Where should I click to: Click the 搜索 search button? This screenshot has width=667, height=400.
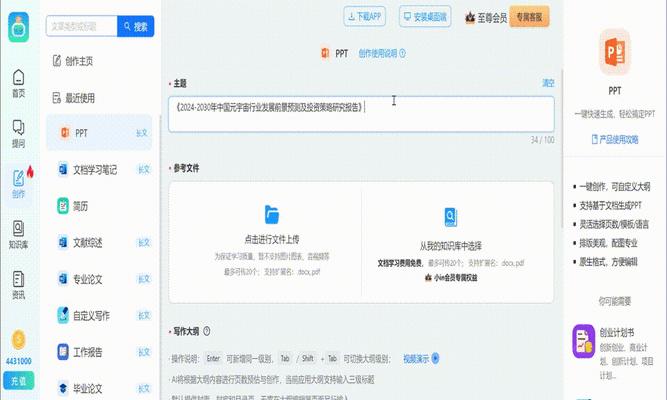[136, 26]
